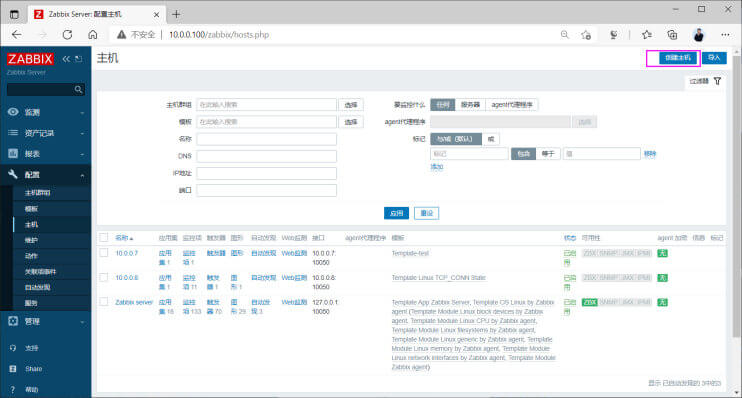This screenshot has width=742, height=398.
Task: Open a new browser tab with the plus icon
Action: 176,14
